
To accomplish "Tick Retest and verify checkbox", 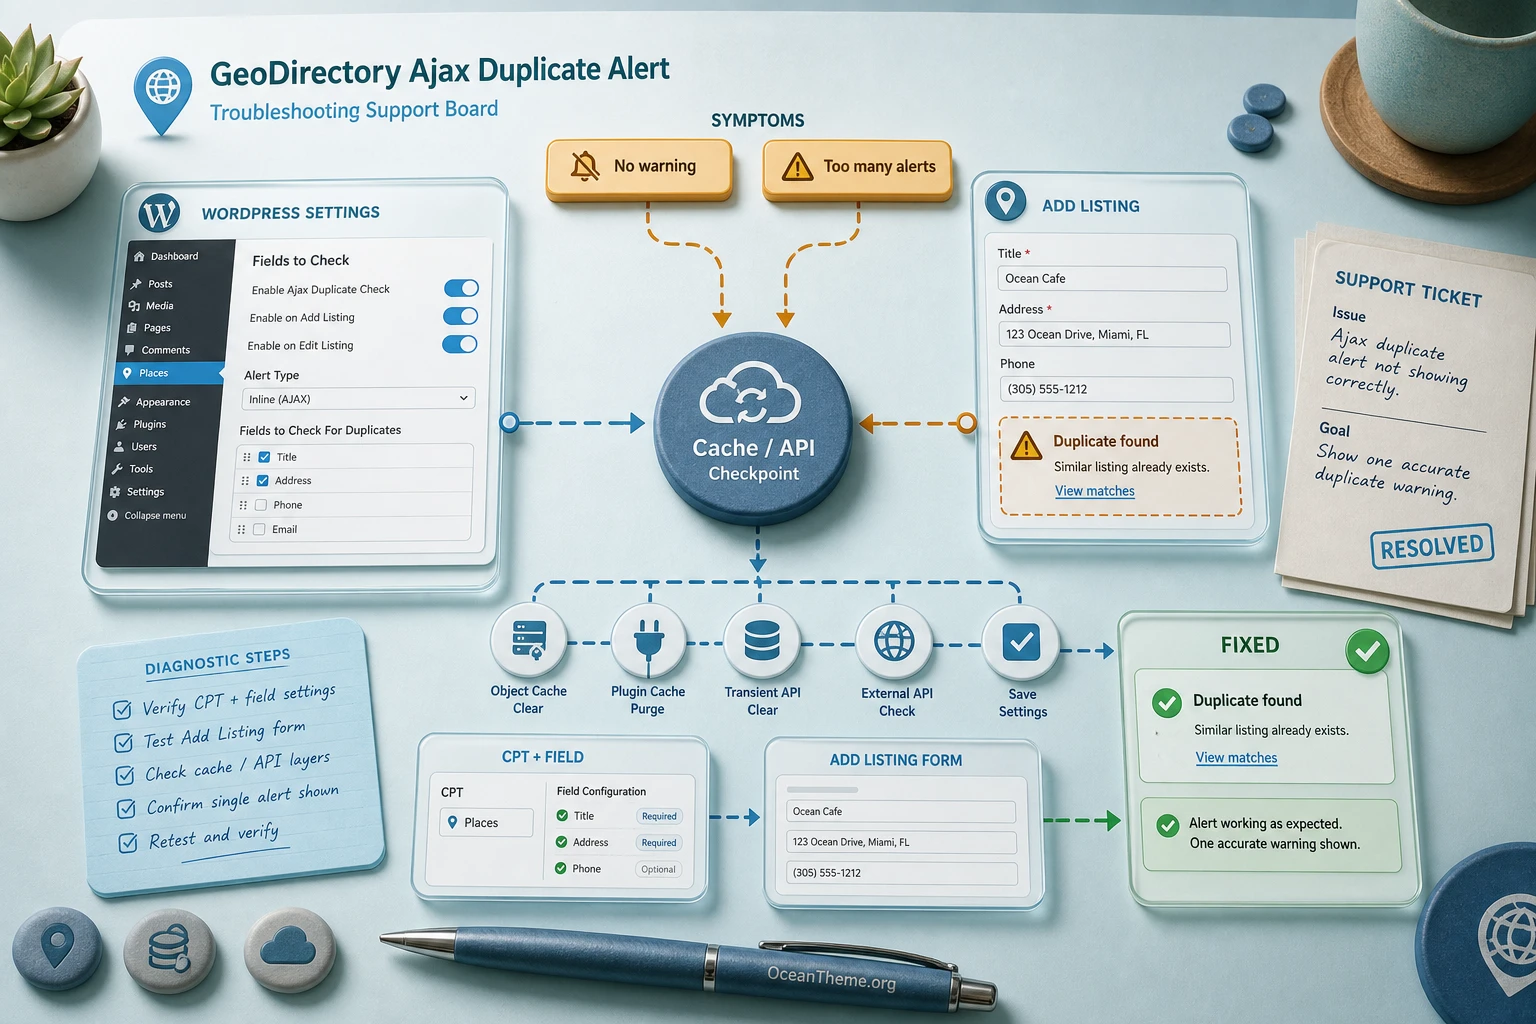I will pos(128,843).
